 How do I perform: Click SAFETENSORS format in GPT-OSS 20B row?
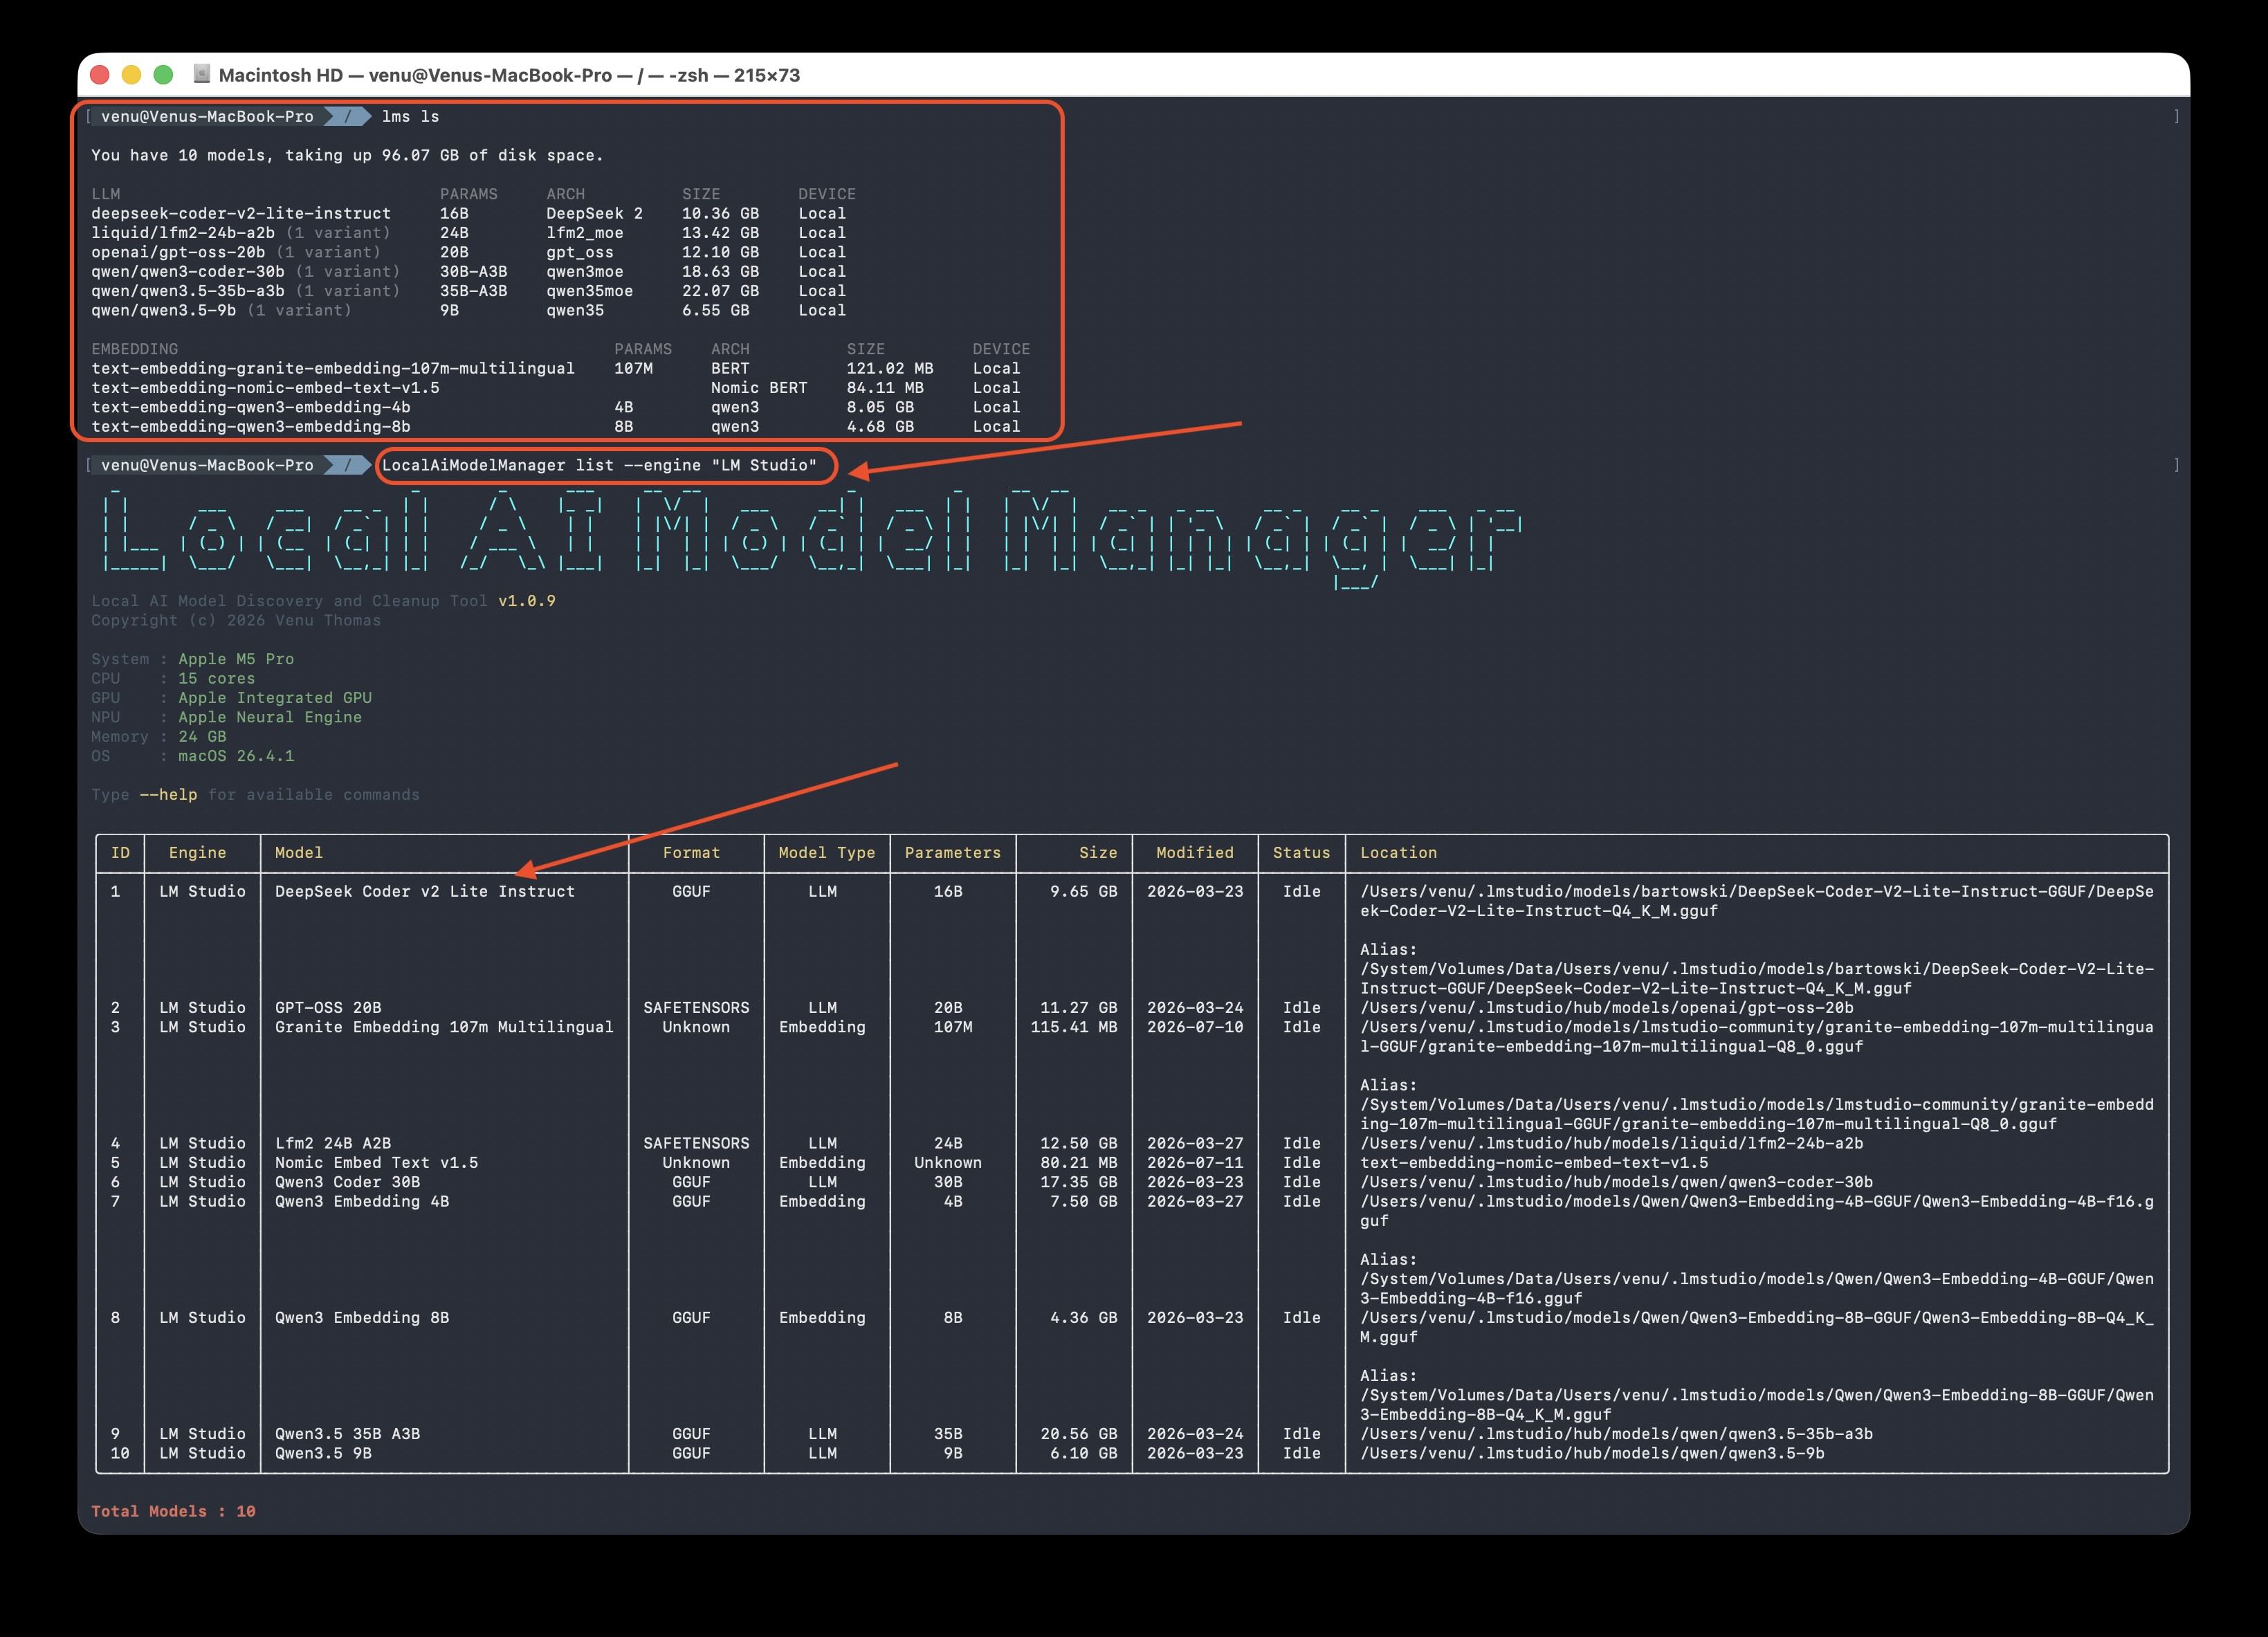696,1008
